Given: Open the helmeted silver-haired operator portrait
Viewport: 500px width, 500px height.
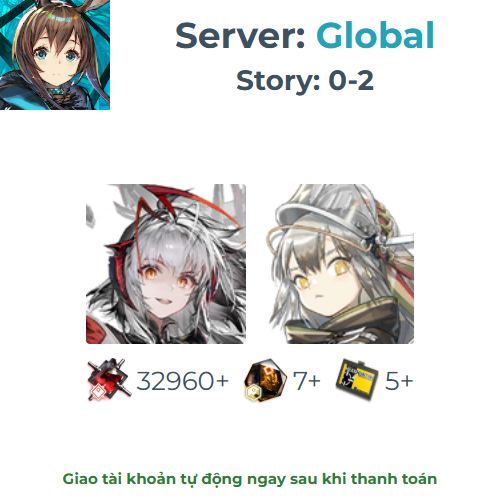Looking at the screenshot, I should (340, 264).
